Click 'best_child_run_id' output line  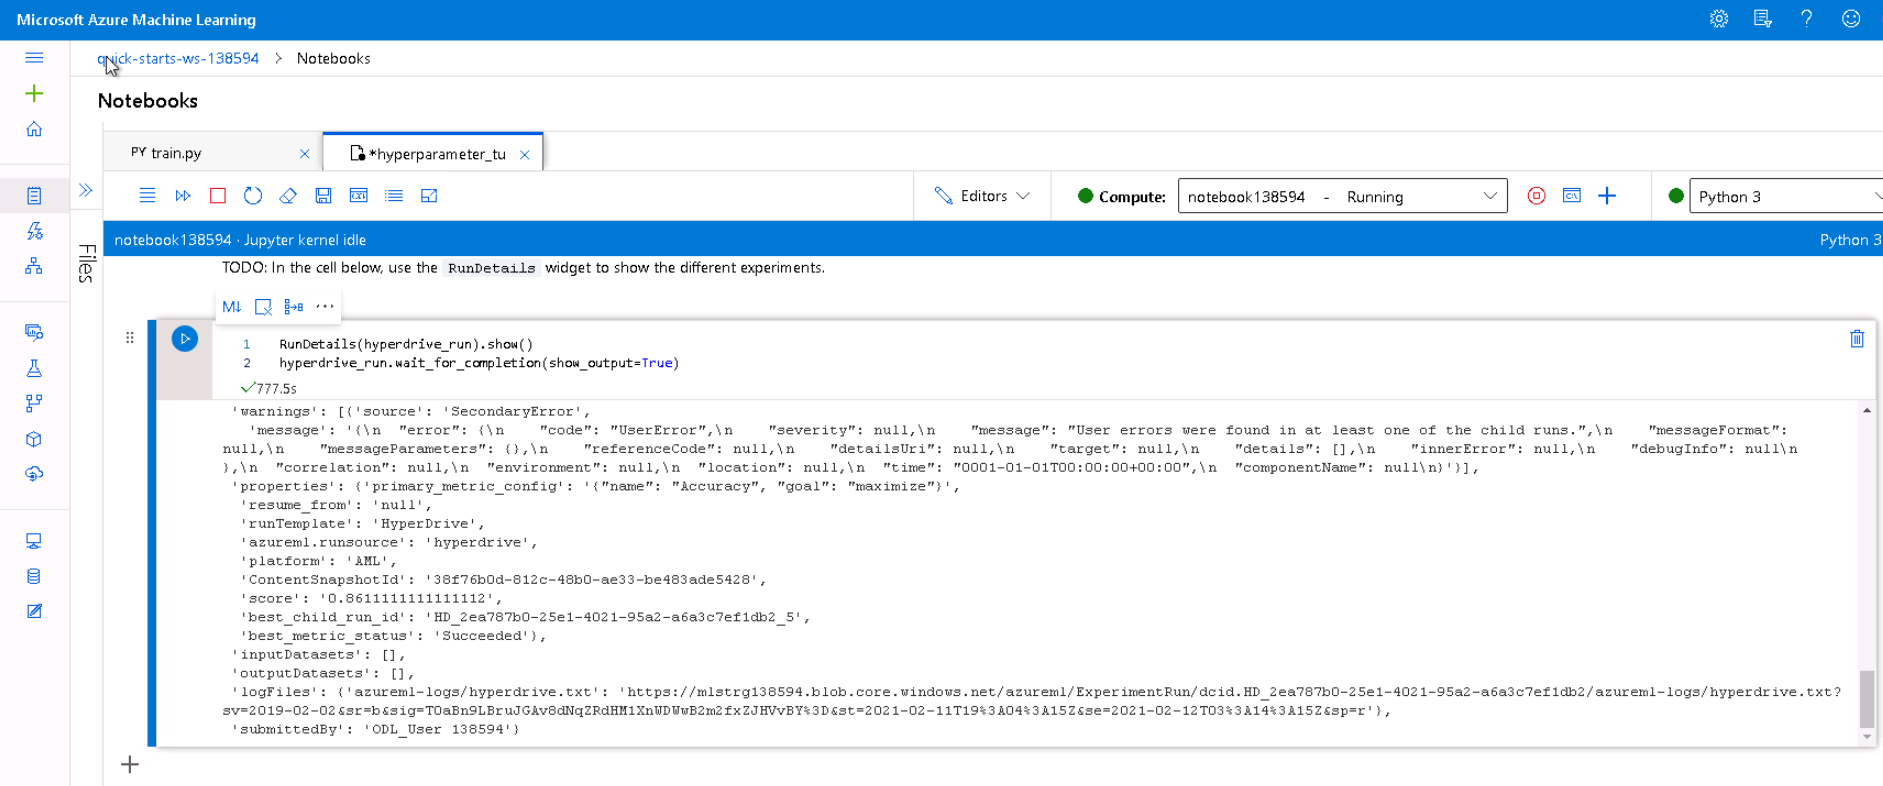click(525, 617)
